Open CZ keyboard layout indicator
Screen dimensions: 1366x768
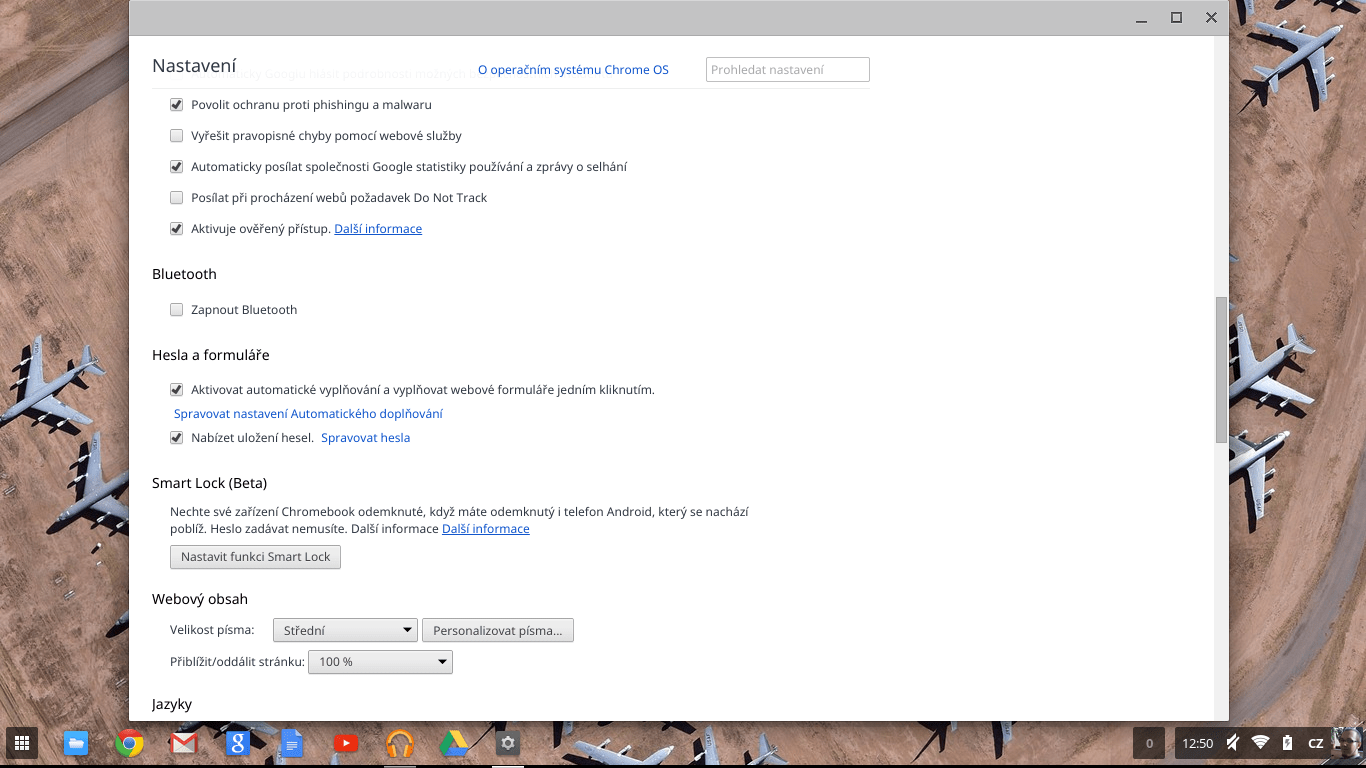pyautogui.click(x=1316, y=743)
